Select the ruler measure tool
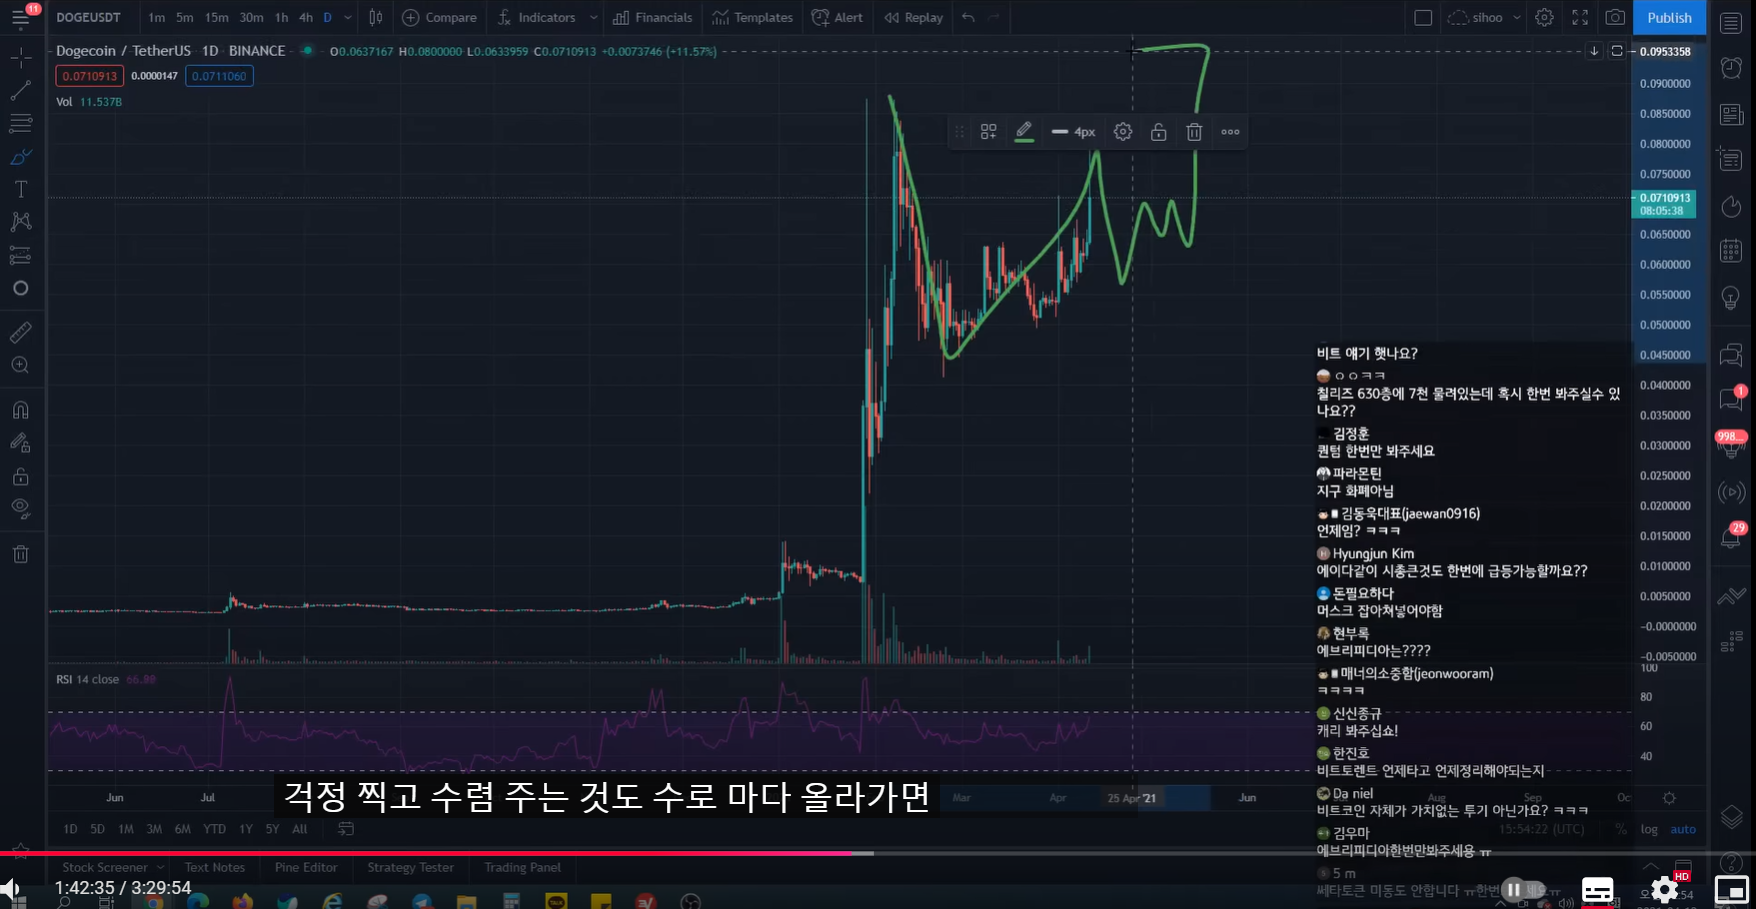 pos(20,332)
